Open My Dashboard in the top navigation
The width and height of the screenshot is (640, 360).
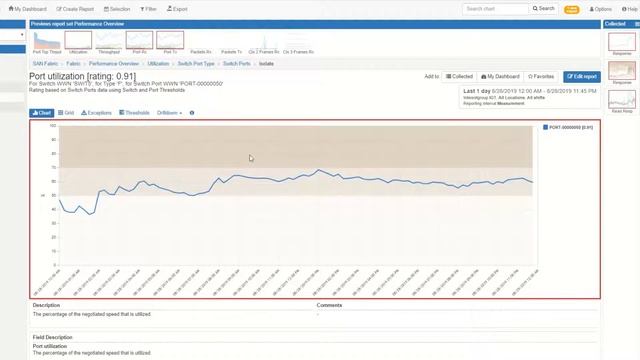pos(27,9)
